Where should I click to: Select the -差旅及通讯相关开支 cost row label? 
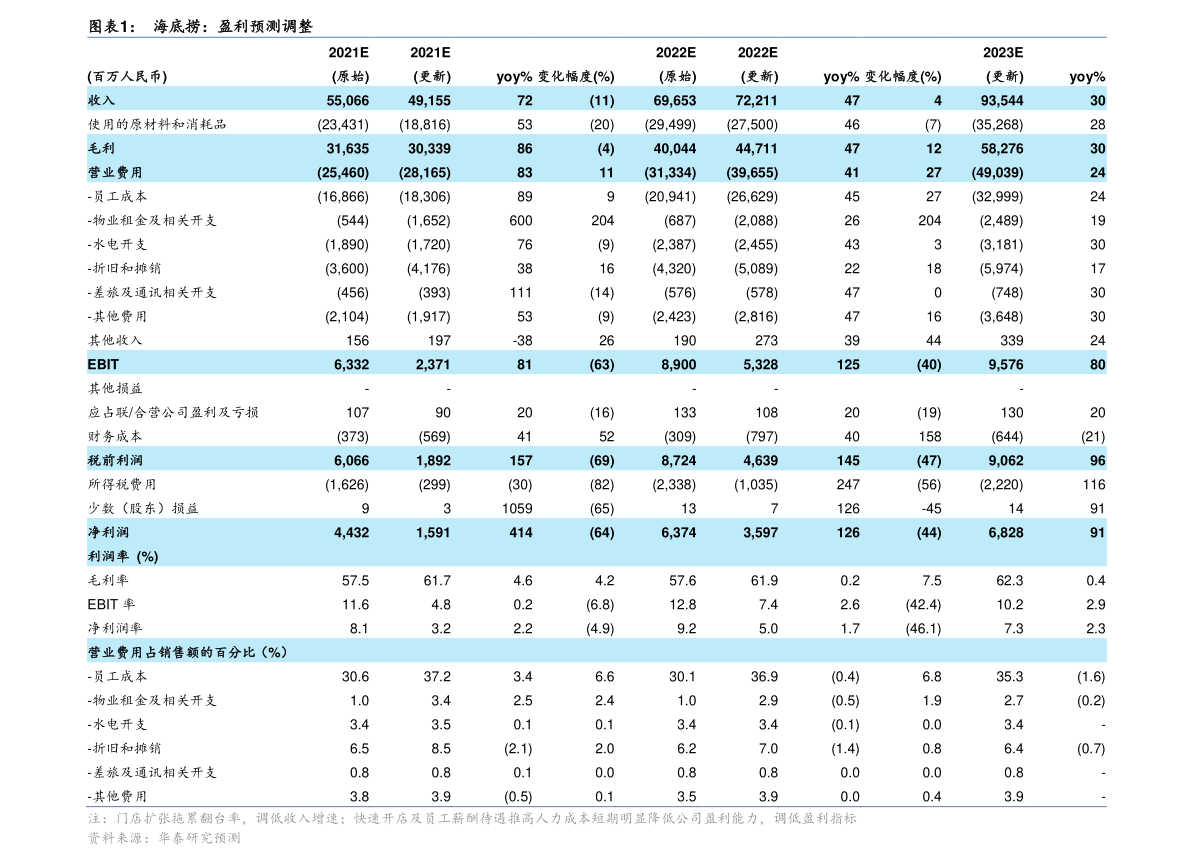(152, 292)
